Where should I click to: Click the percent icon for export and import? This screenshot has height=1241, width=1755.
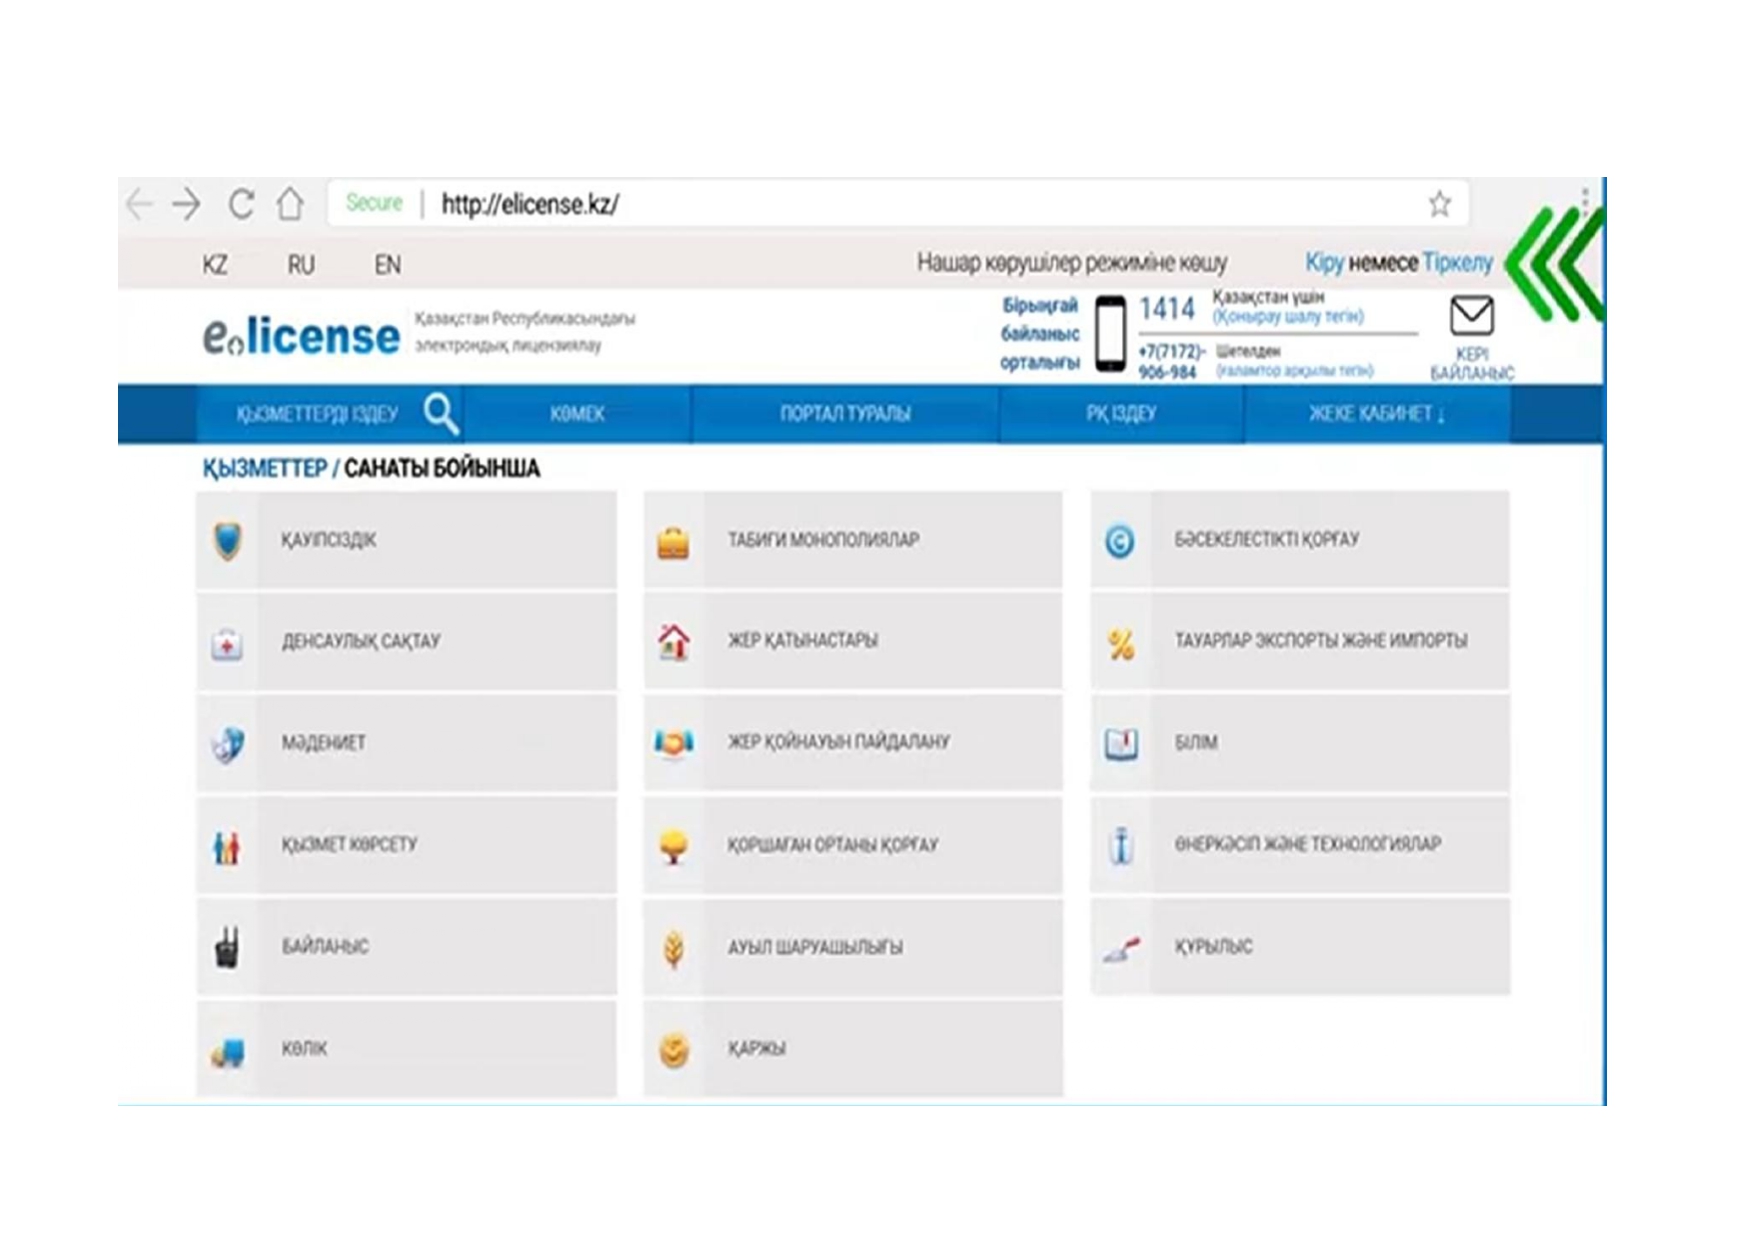pos(1120,643)
